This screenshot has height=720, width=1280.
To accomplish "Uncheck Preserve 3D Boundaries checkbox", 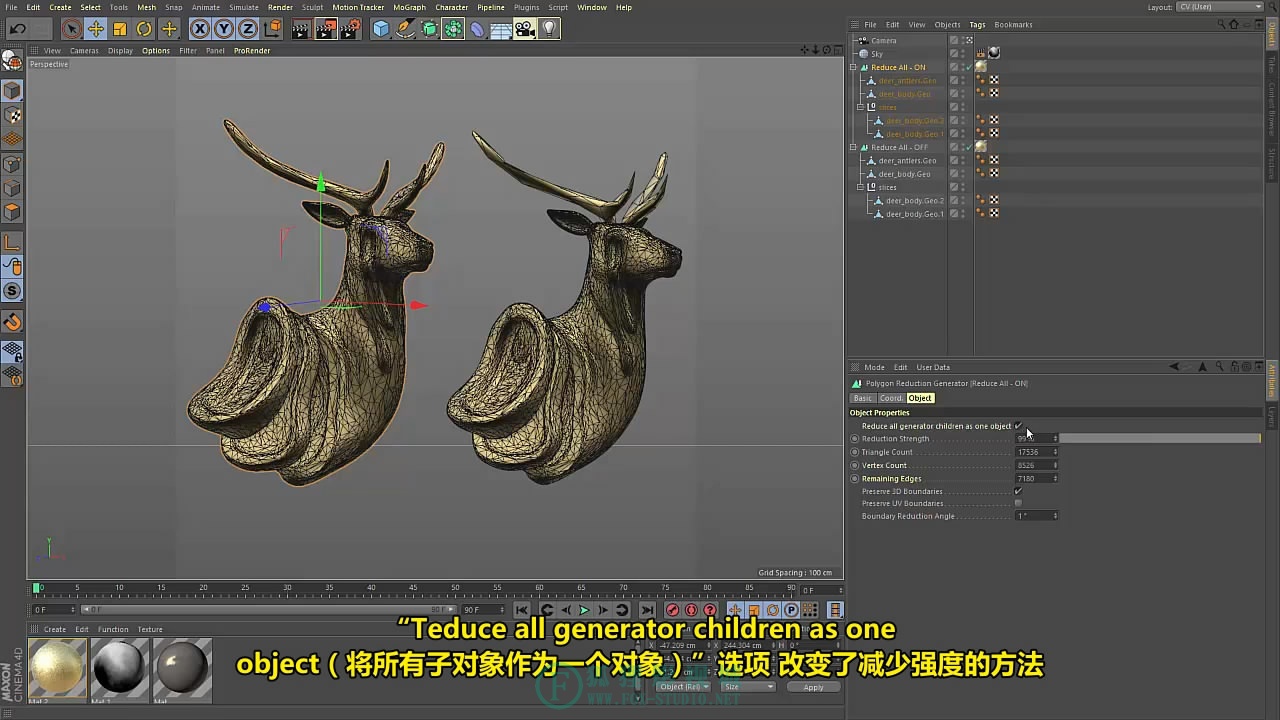I will click(x=1018, y=491).
